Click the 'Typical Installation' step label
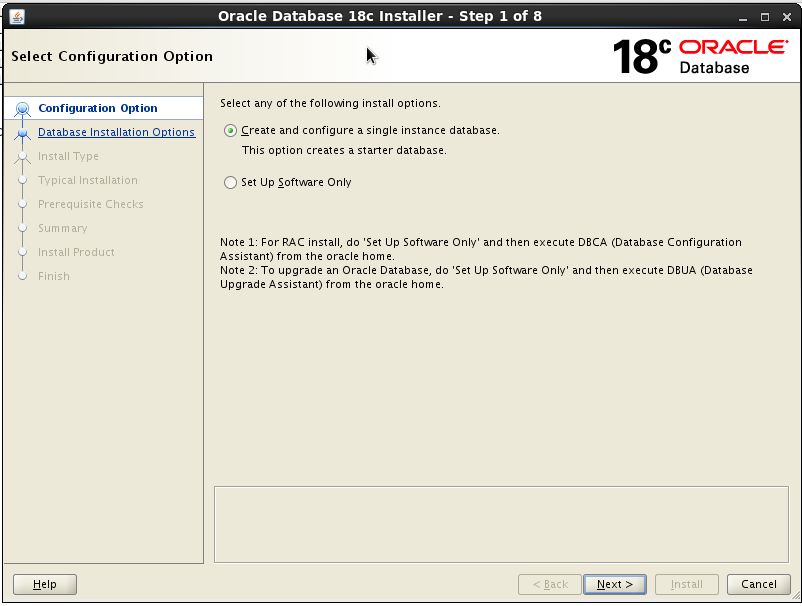 pos(87,181)
